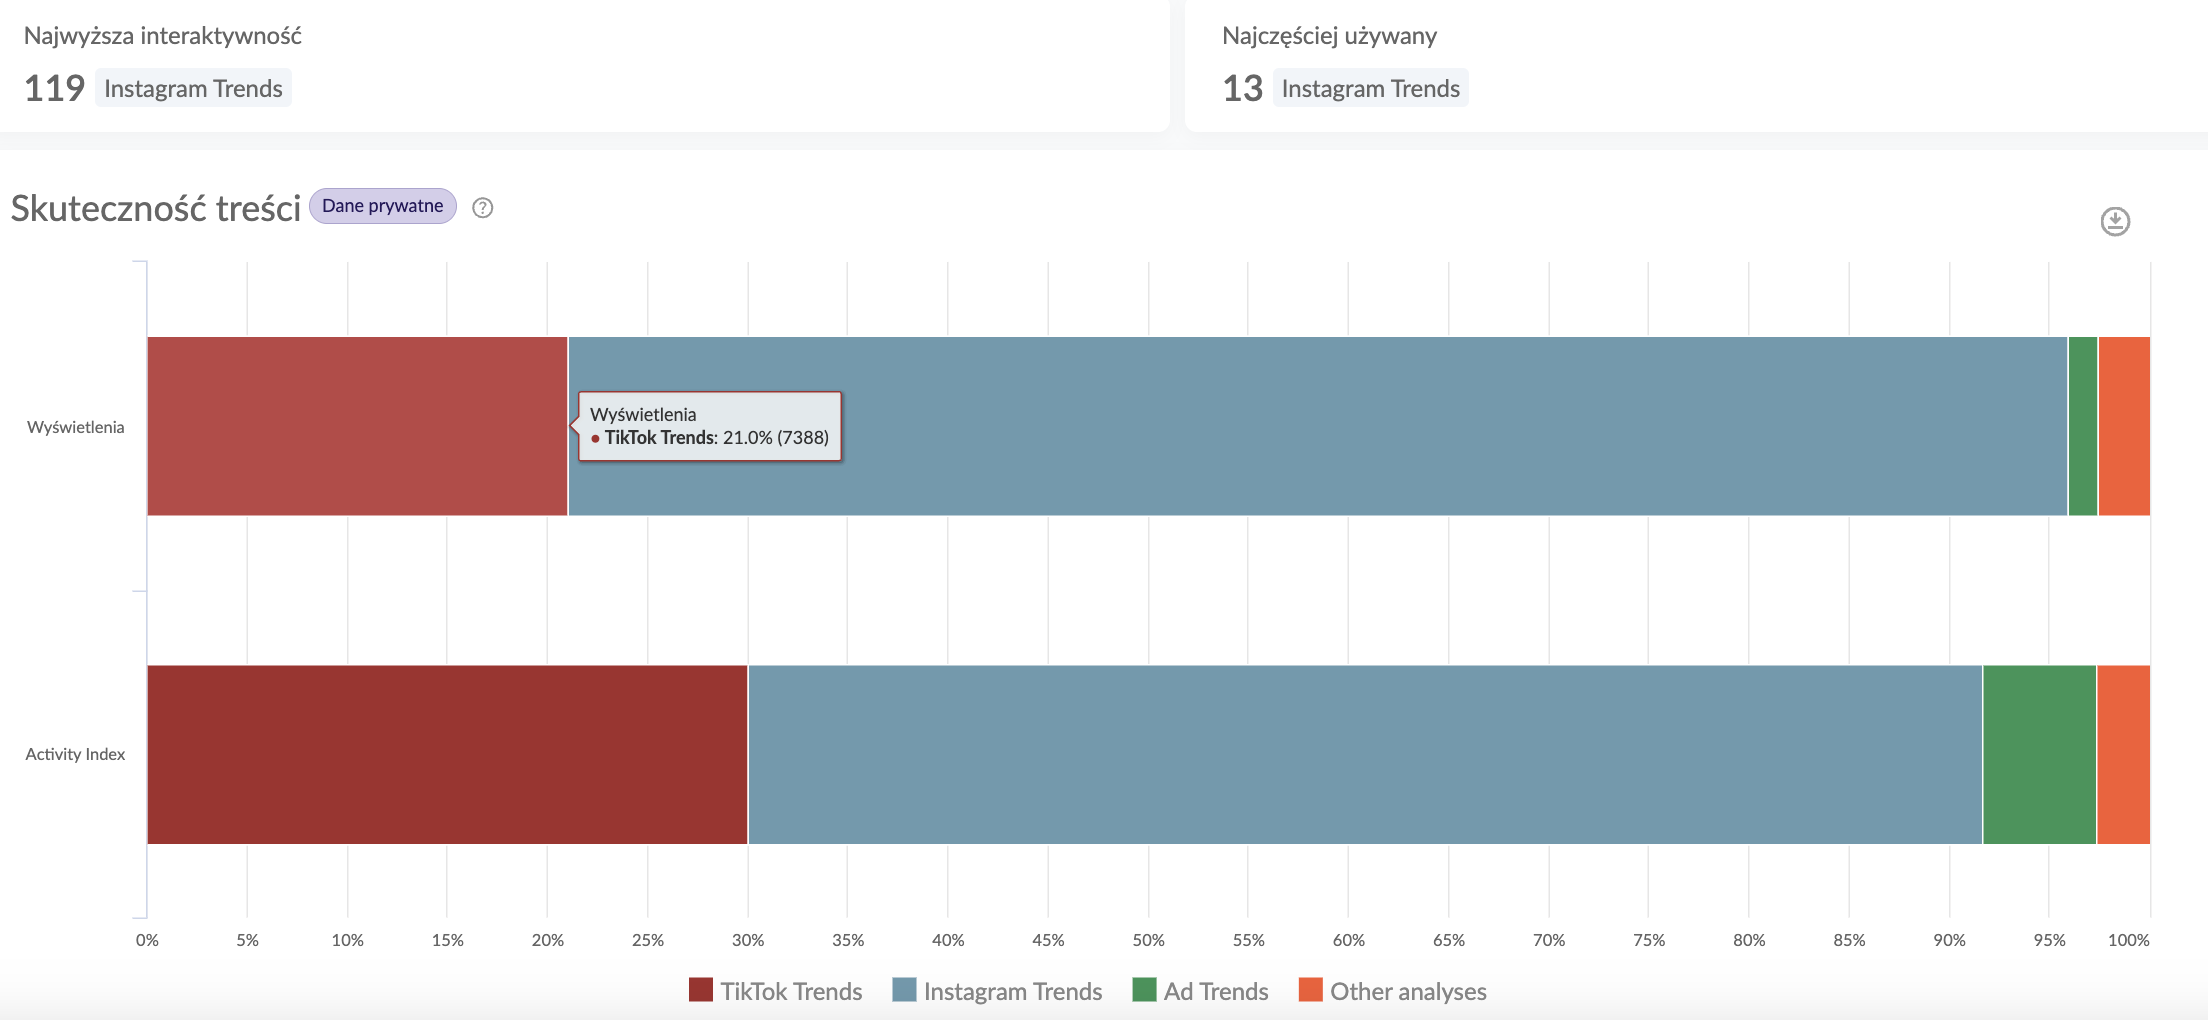Click the download chart icon
This screenshot has width=2208, height=1020.
click(2114, 221)
